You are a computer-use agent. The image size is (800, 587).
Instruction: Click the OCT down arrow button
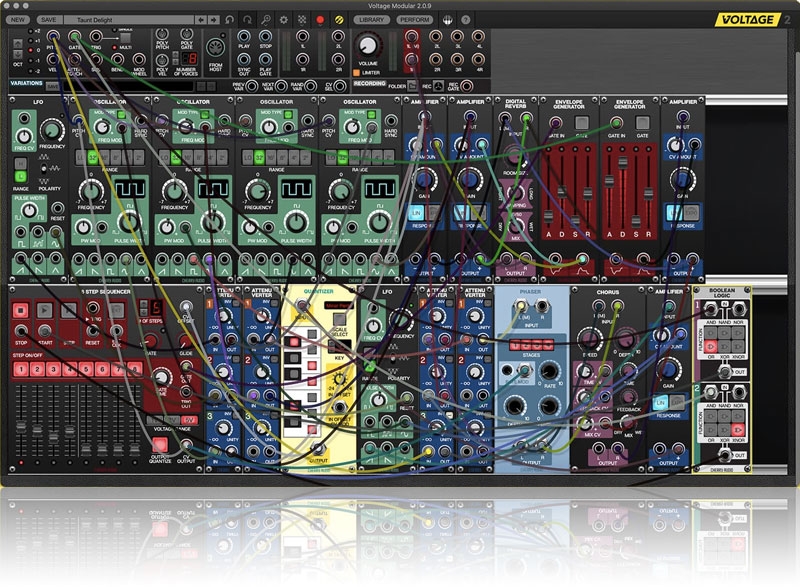click(18, 54)
